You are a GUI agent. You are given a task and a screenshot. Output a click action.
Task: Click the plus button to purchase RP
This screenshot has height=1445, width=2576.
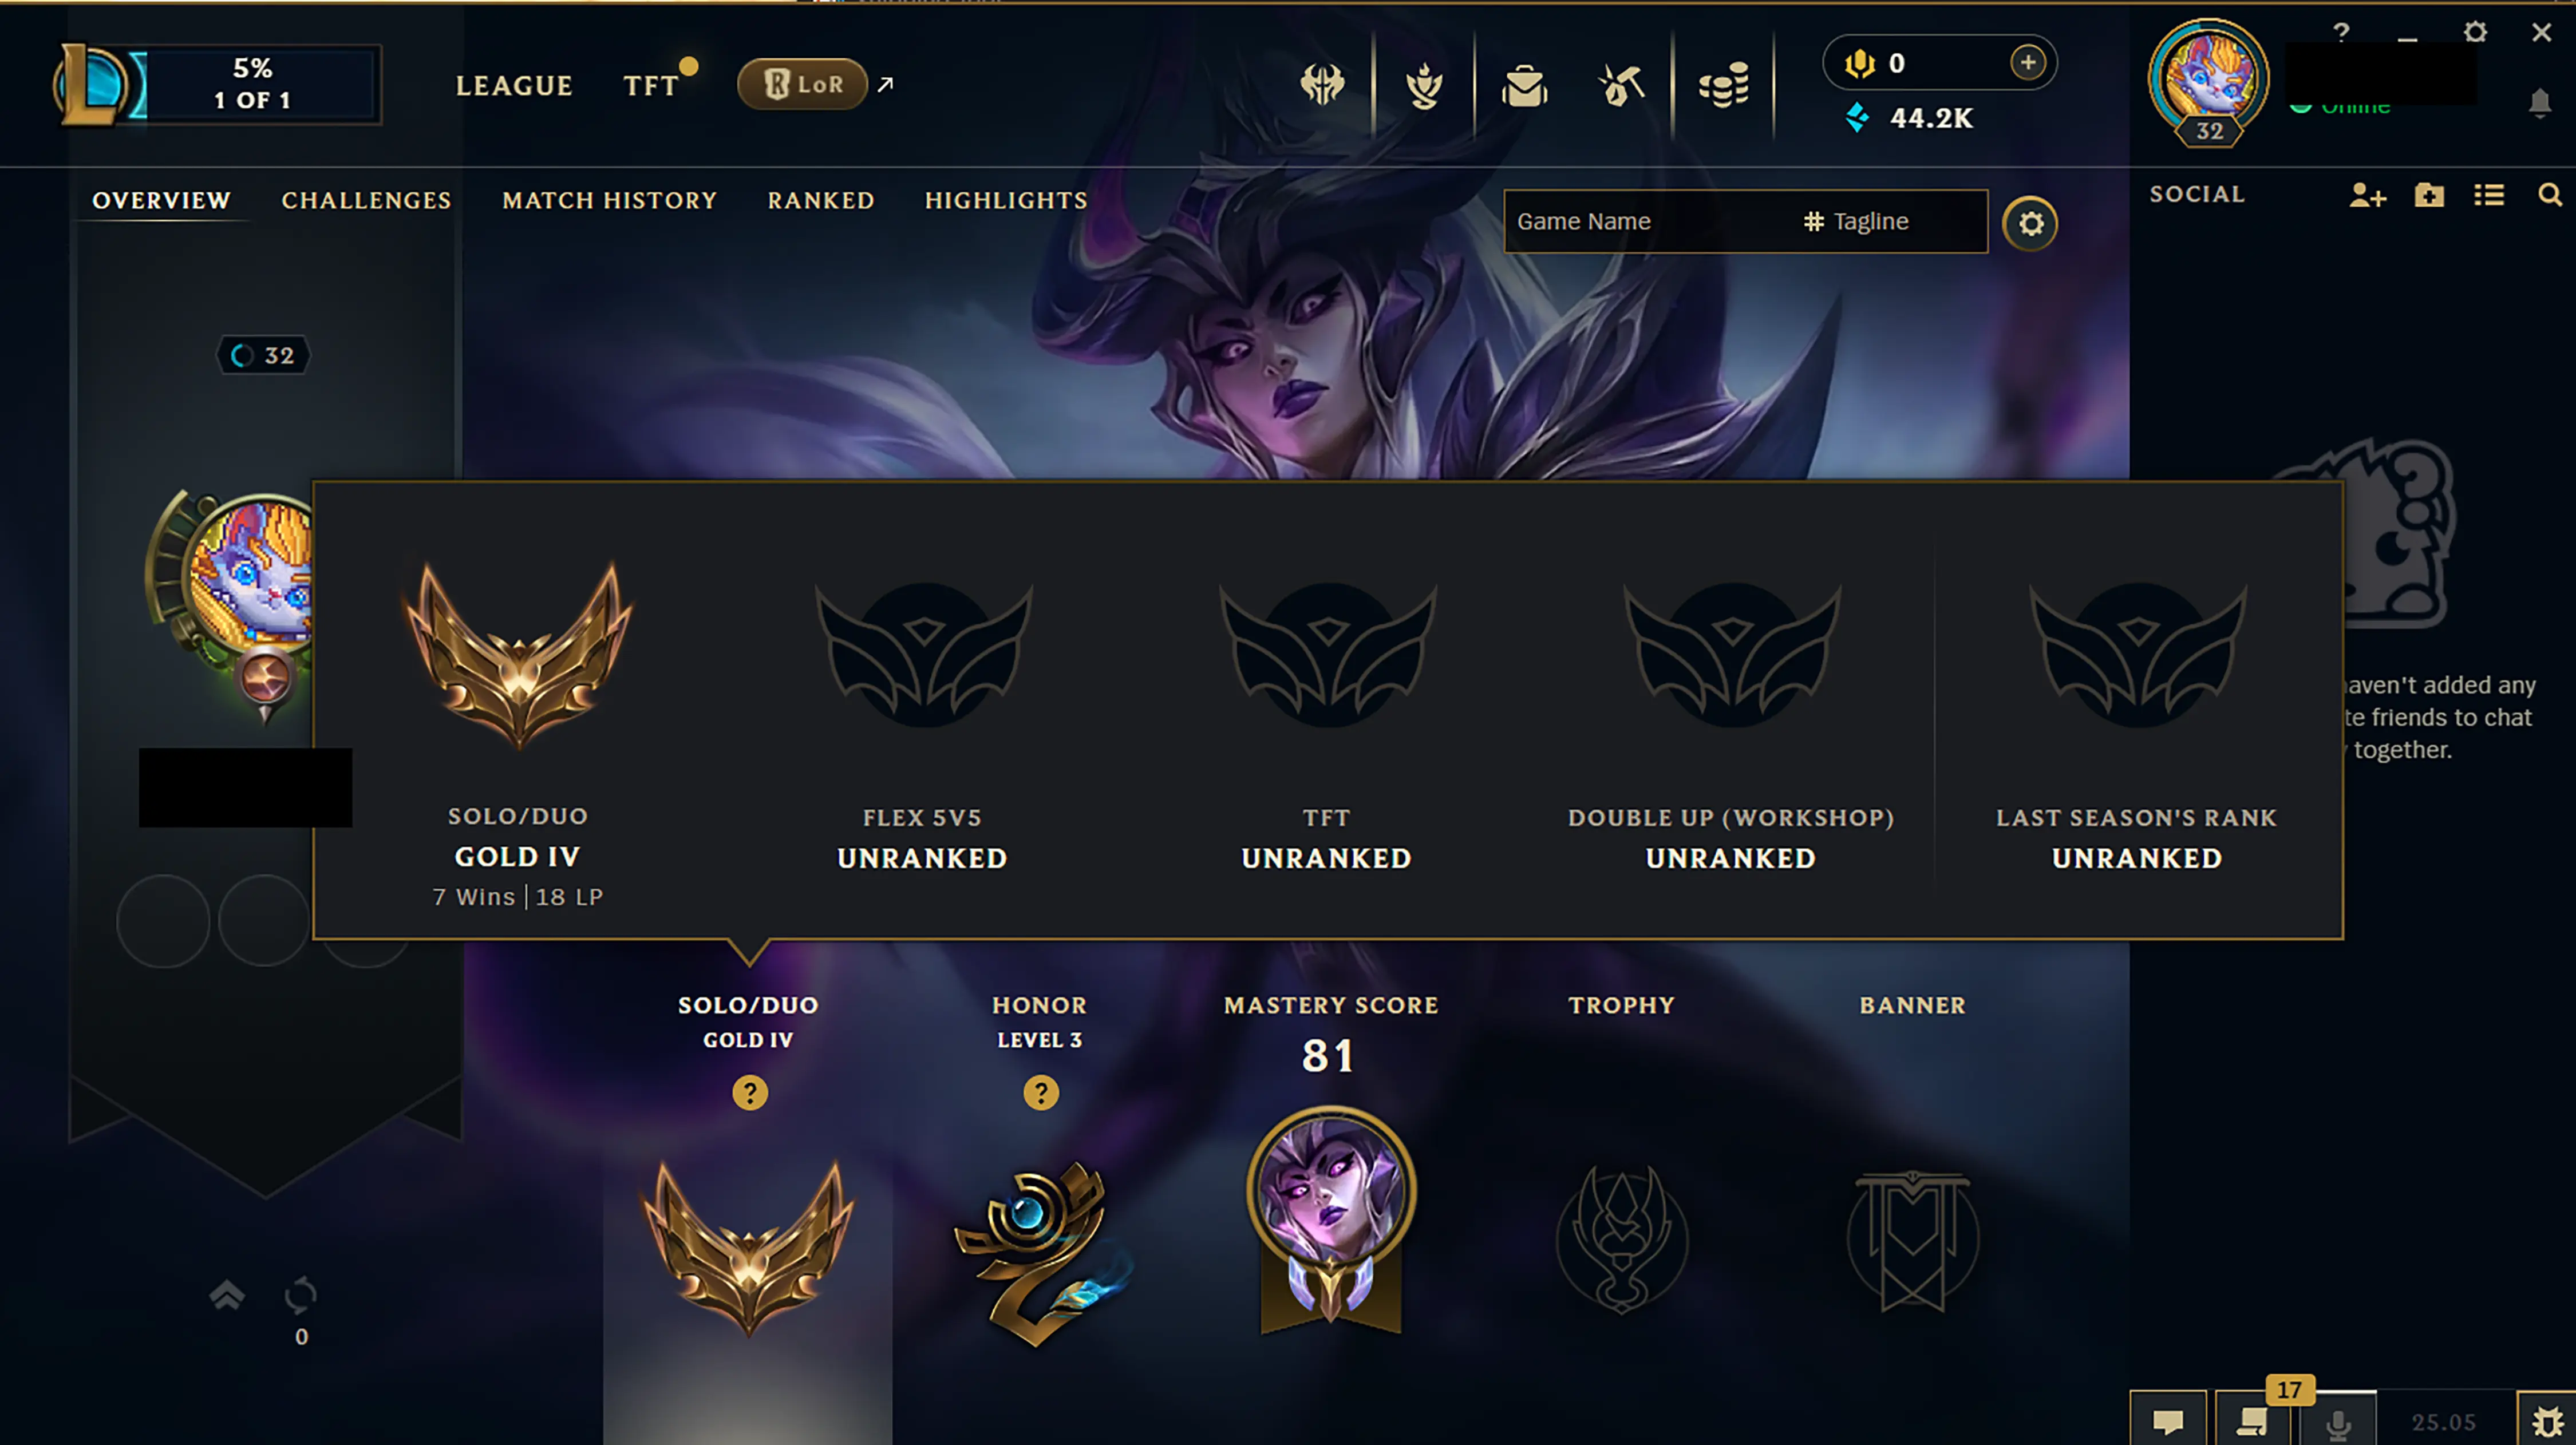2027,63
